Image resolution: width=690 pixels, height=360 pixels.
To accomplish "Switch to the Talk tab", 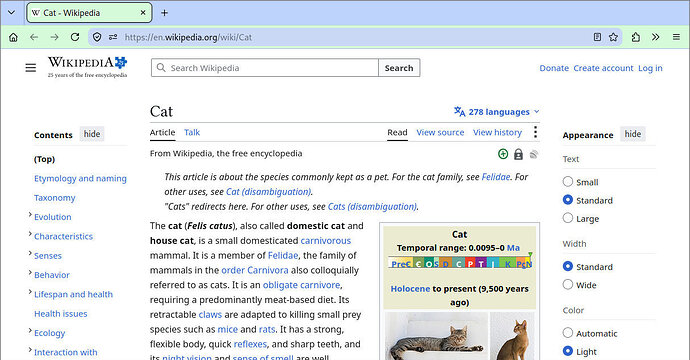I will 192,132.
